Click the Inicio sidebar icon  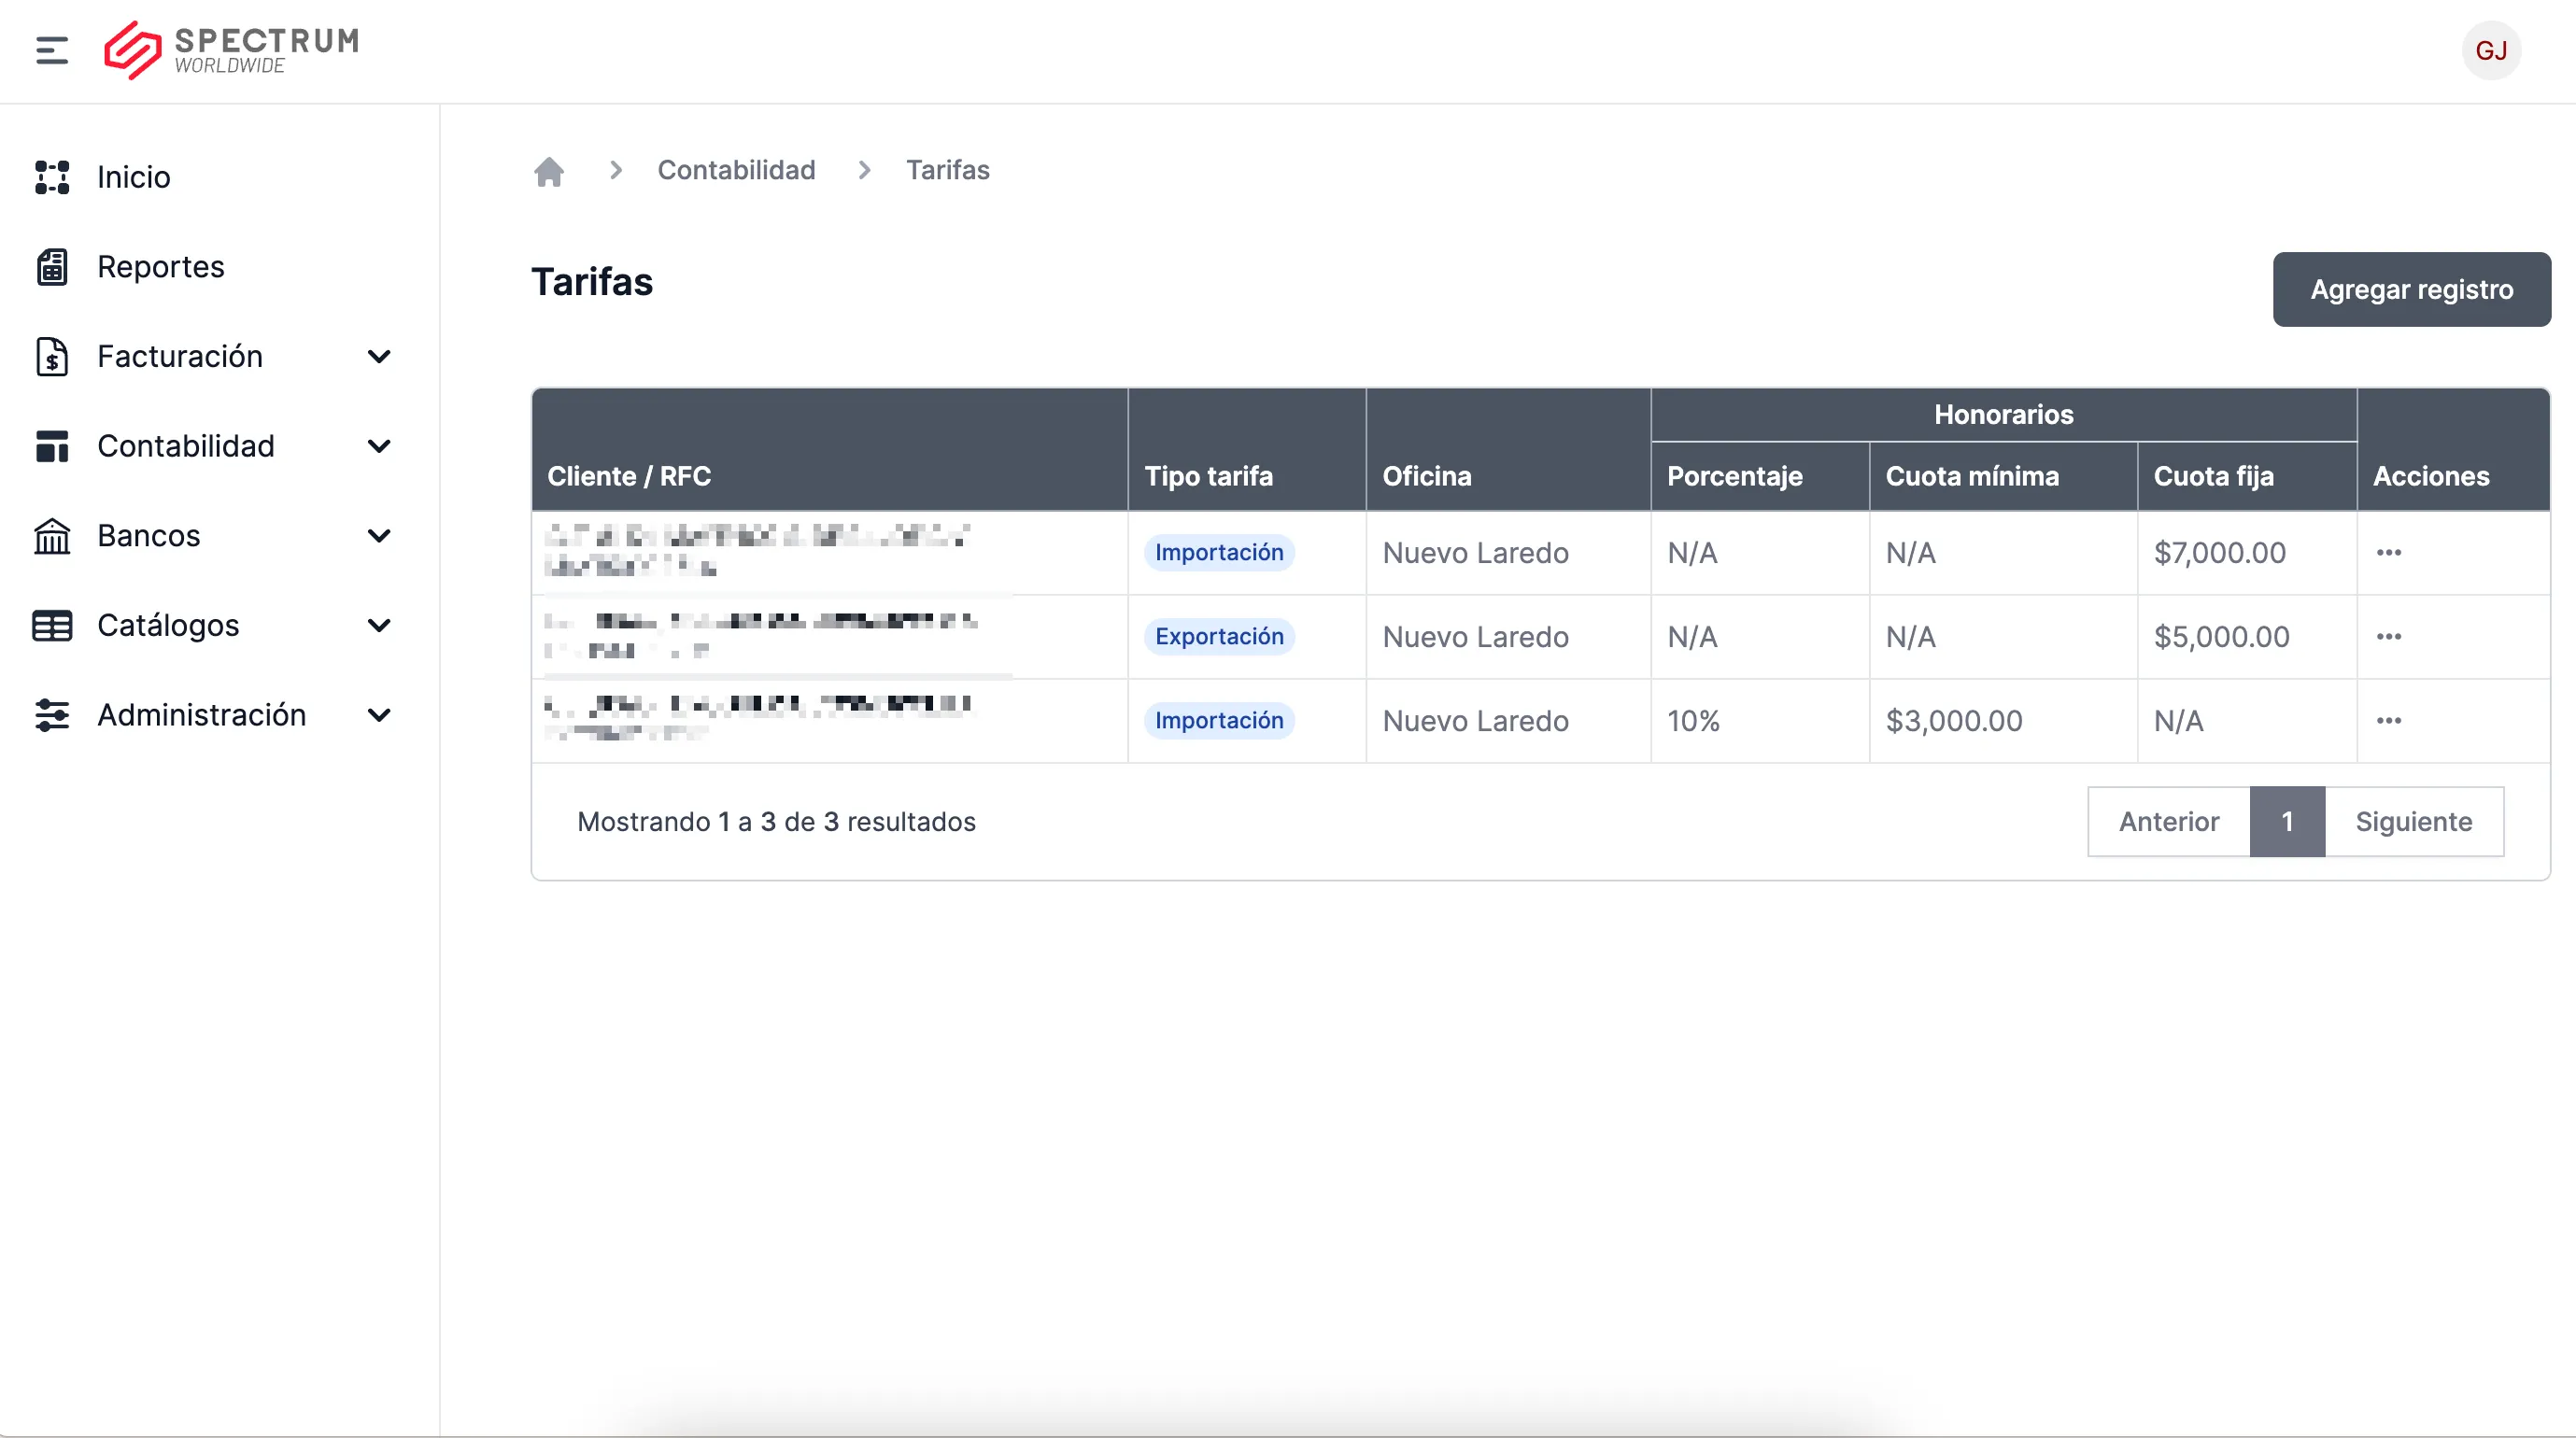point(52,177)
